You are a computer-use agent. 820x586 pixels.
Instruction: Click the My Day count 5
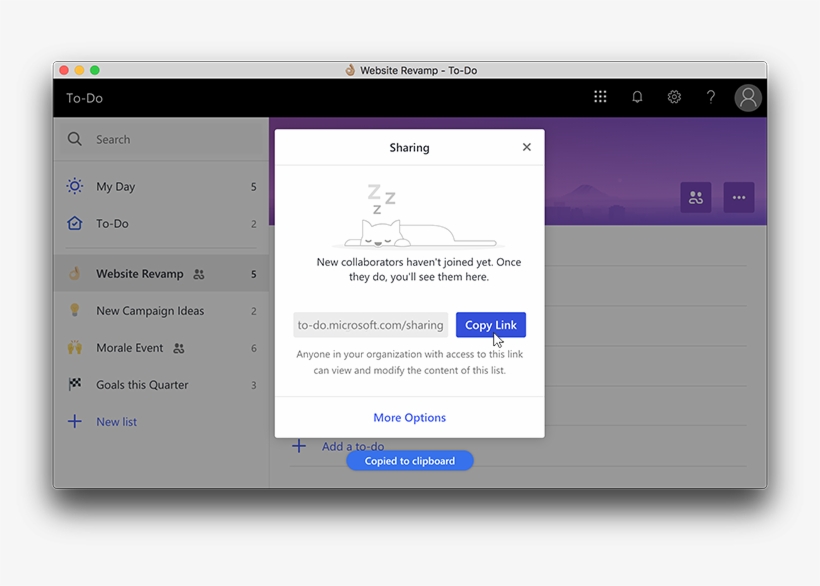(x=254, y=187)
